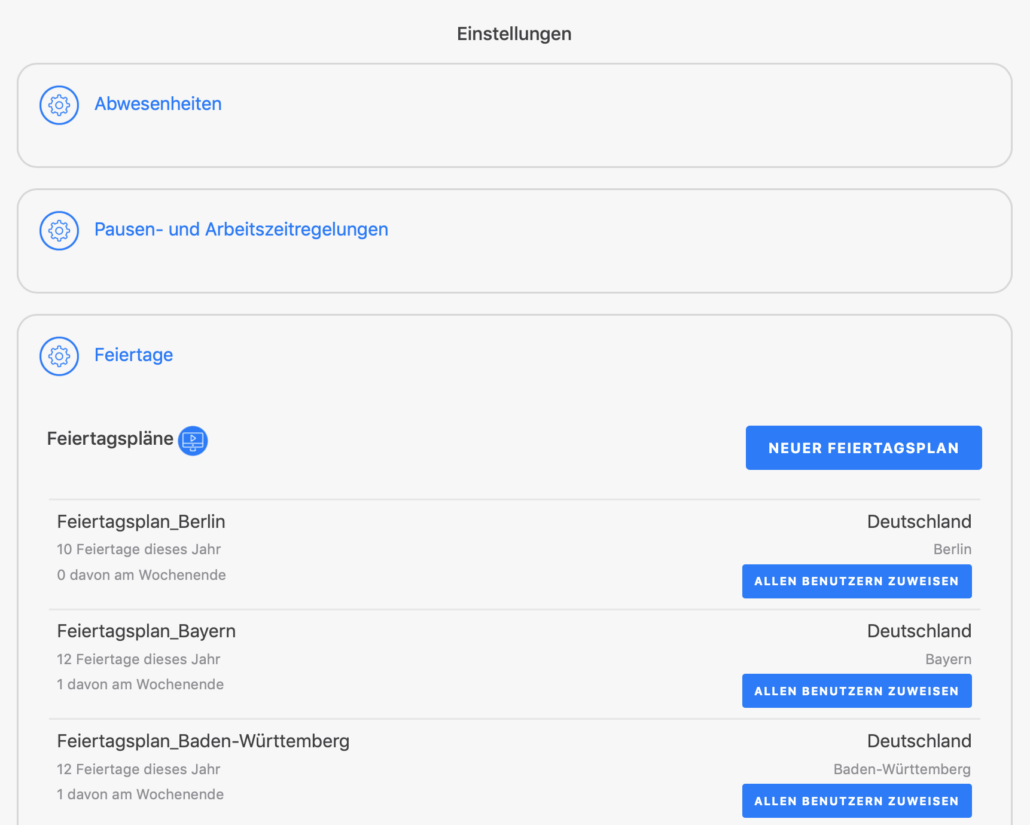This screenshot has height=825, width=1030.
Task: Click '12 Feiertage dieses Jahr' under Feiertagsplan_Baden-Württemberg
Action: (x=139, y=769)
